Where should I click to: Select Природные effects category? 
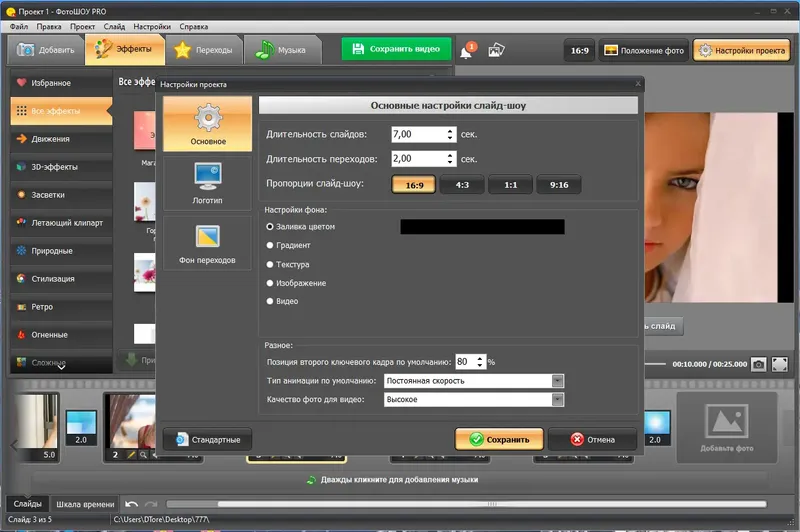point(61,251)
